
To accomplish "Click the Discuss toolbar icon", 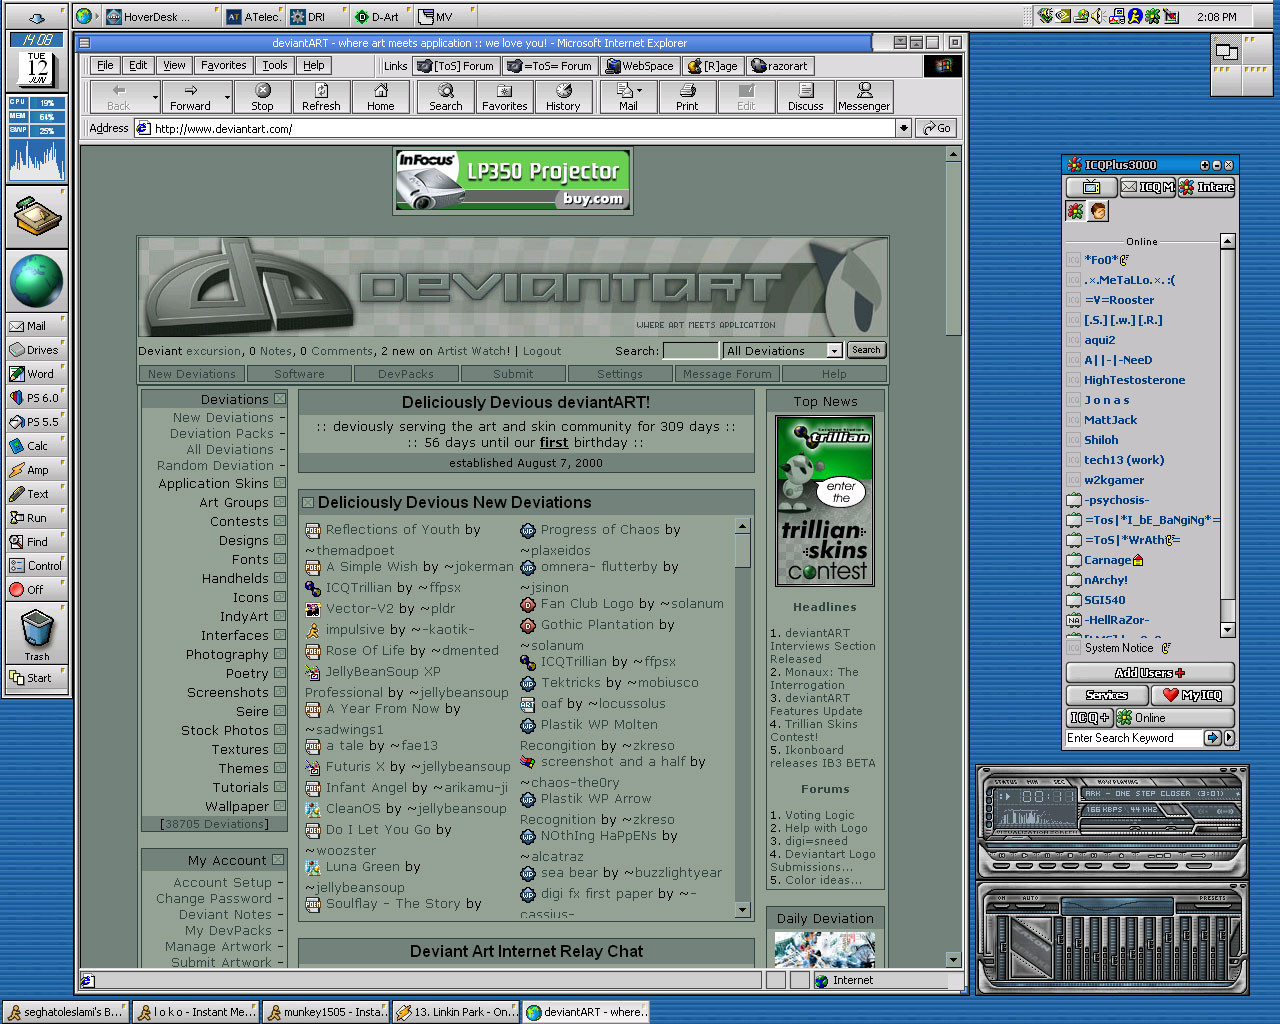I will [x=805, y=97].
